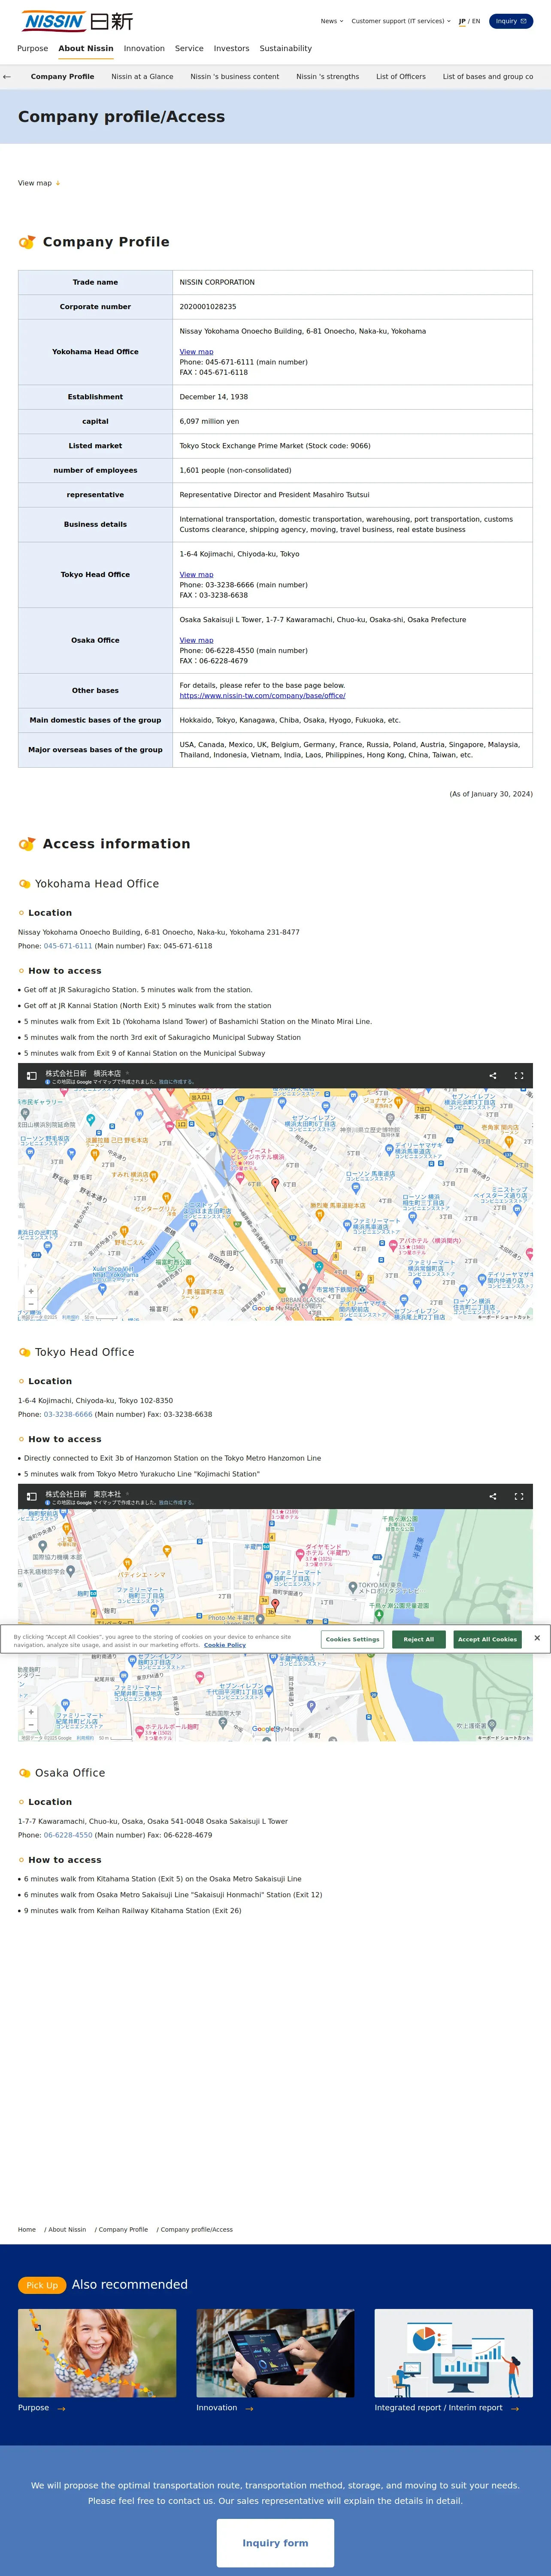Switch language to JP
The width and height of the screenshot is (551, 2576).
tap(462, 21)
